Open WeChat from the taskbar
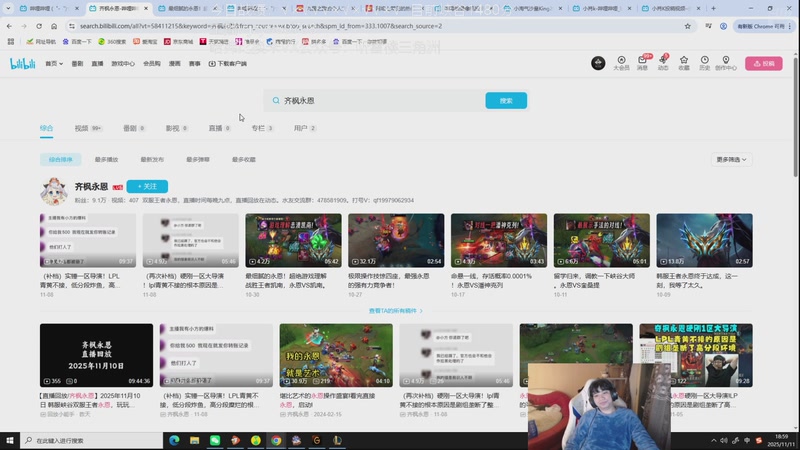800x450 pixels. 215,440
